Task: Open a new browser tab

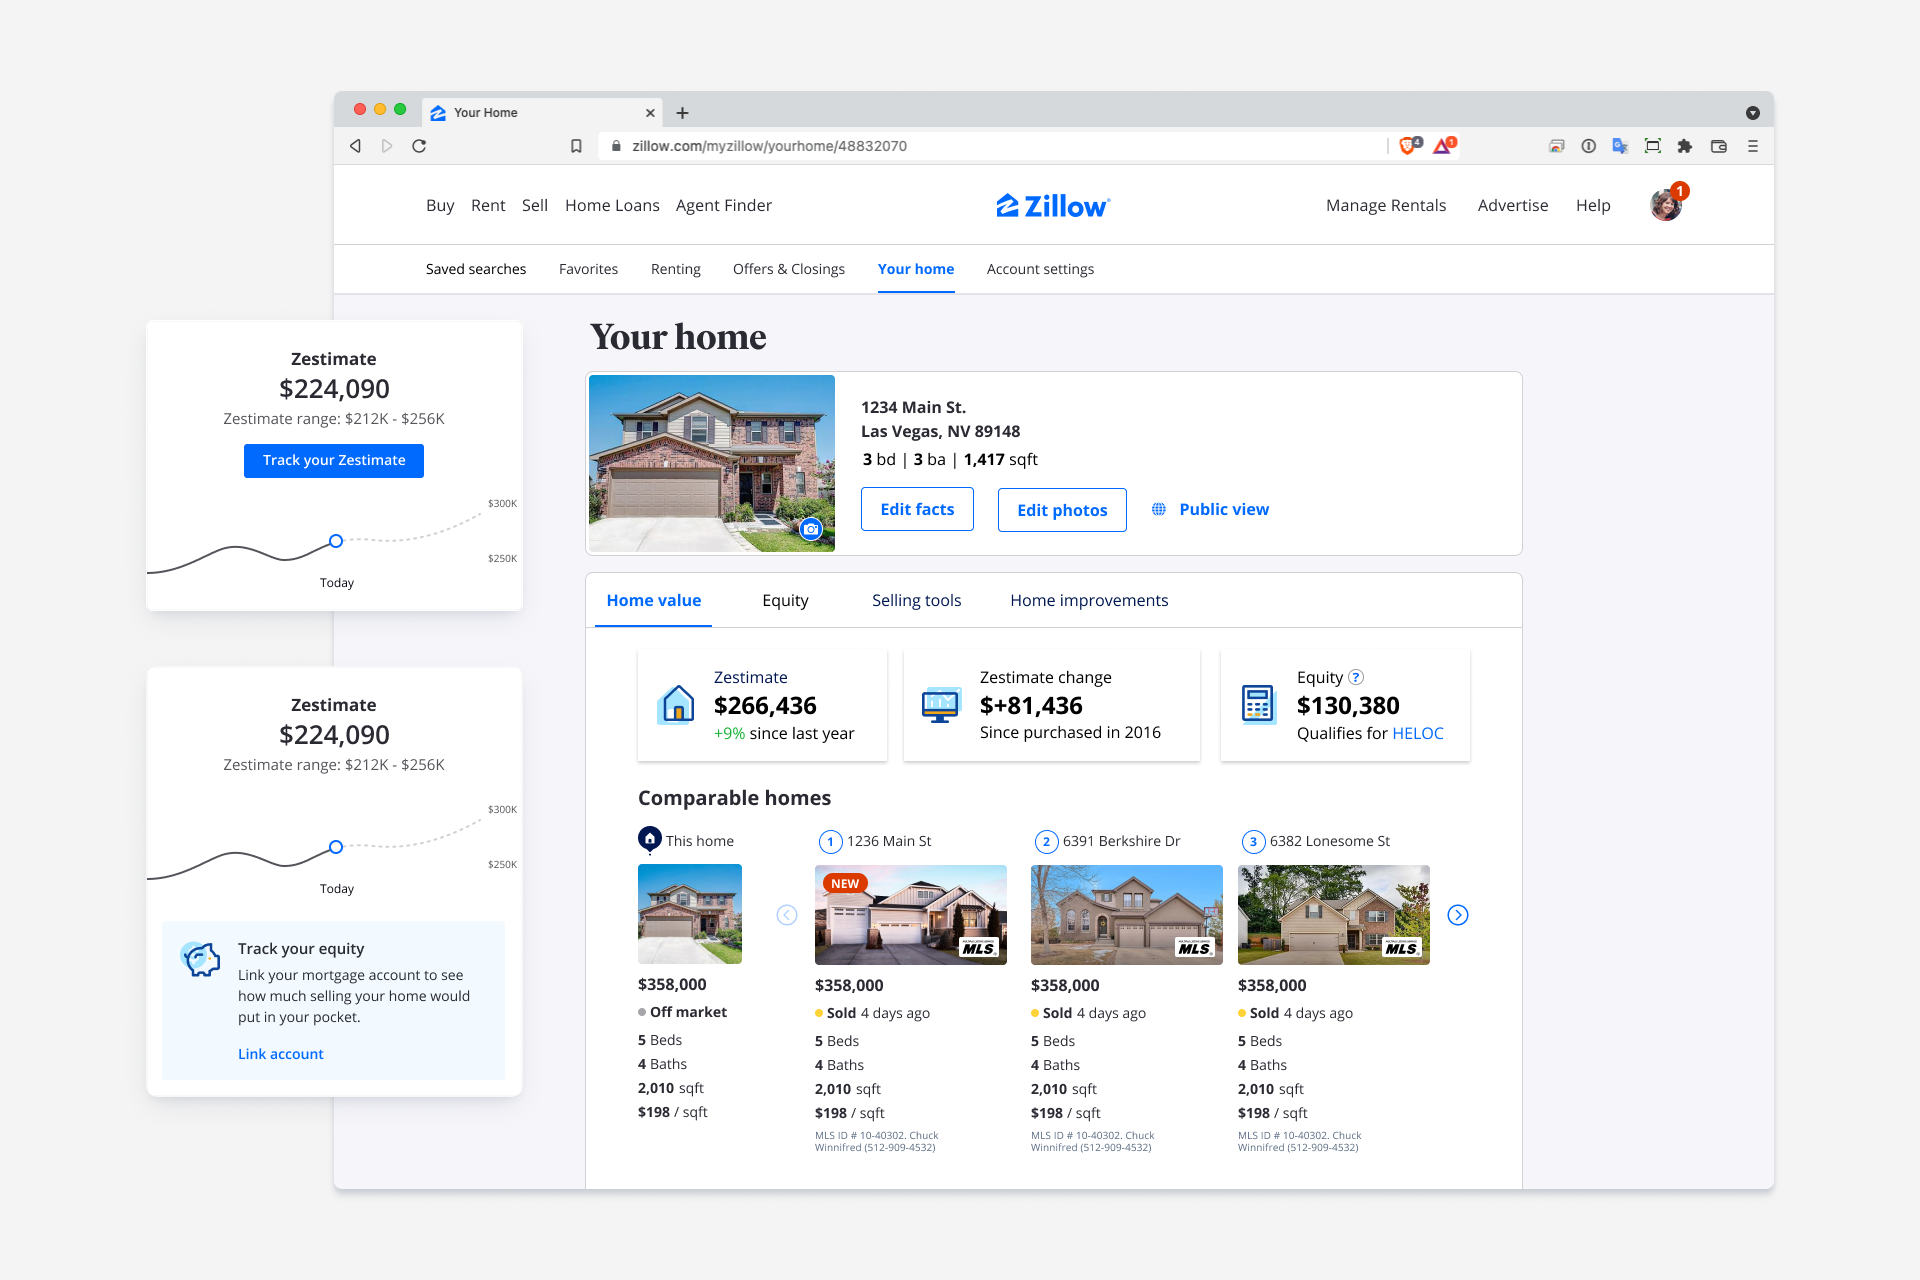Action: pos(682,113)
